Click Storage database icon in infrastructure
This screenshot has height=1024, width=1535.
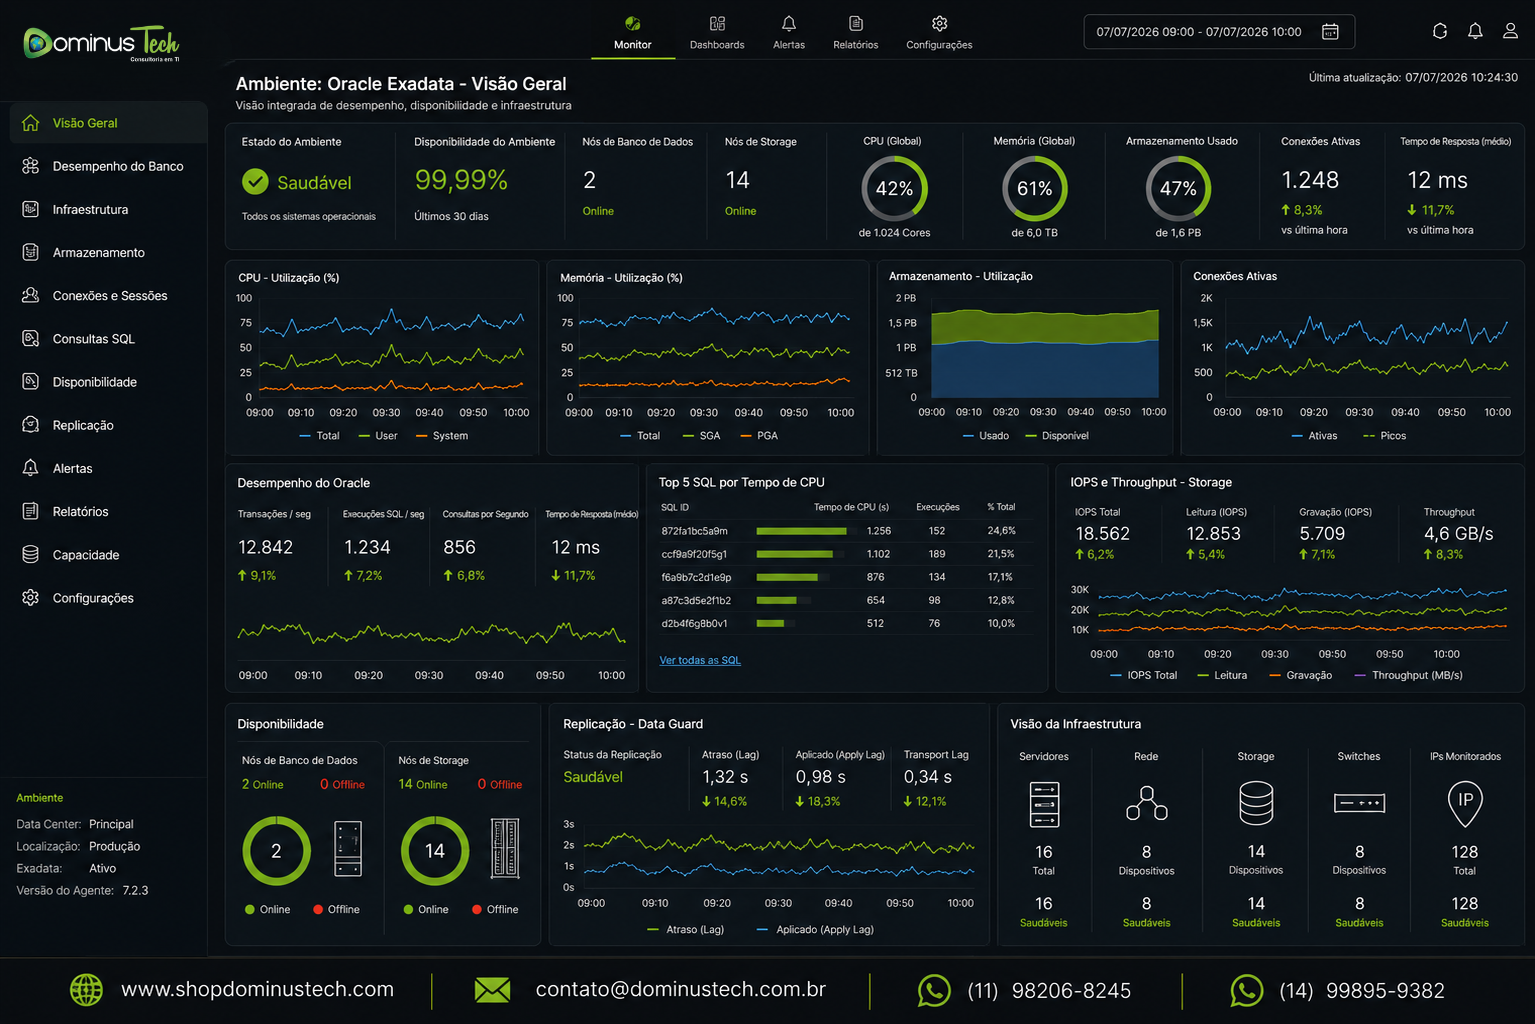(x=1256, y=803)
